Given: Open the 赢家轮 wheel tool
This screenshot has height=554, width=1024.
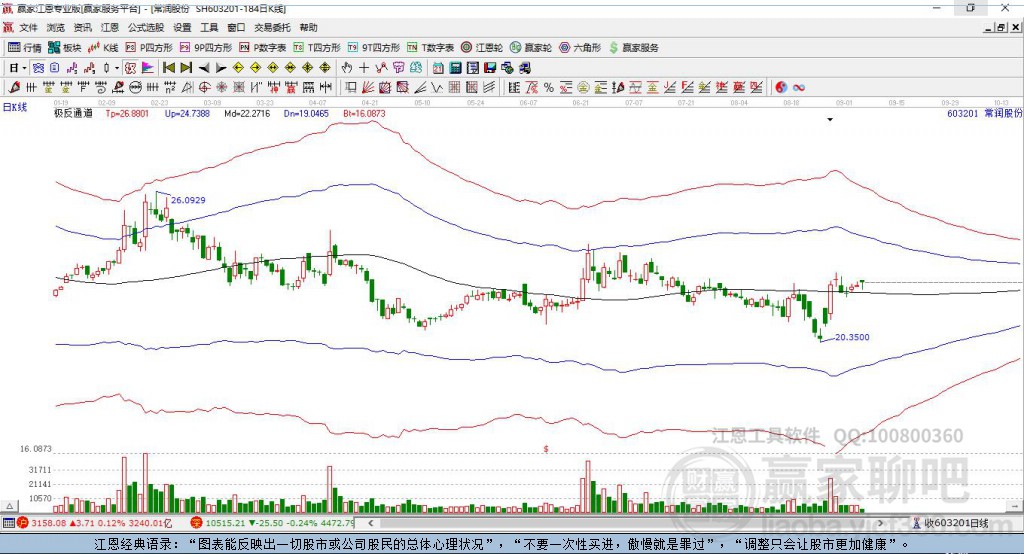Looking at the screenshot, I should pos(531,48).
